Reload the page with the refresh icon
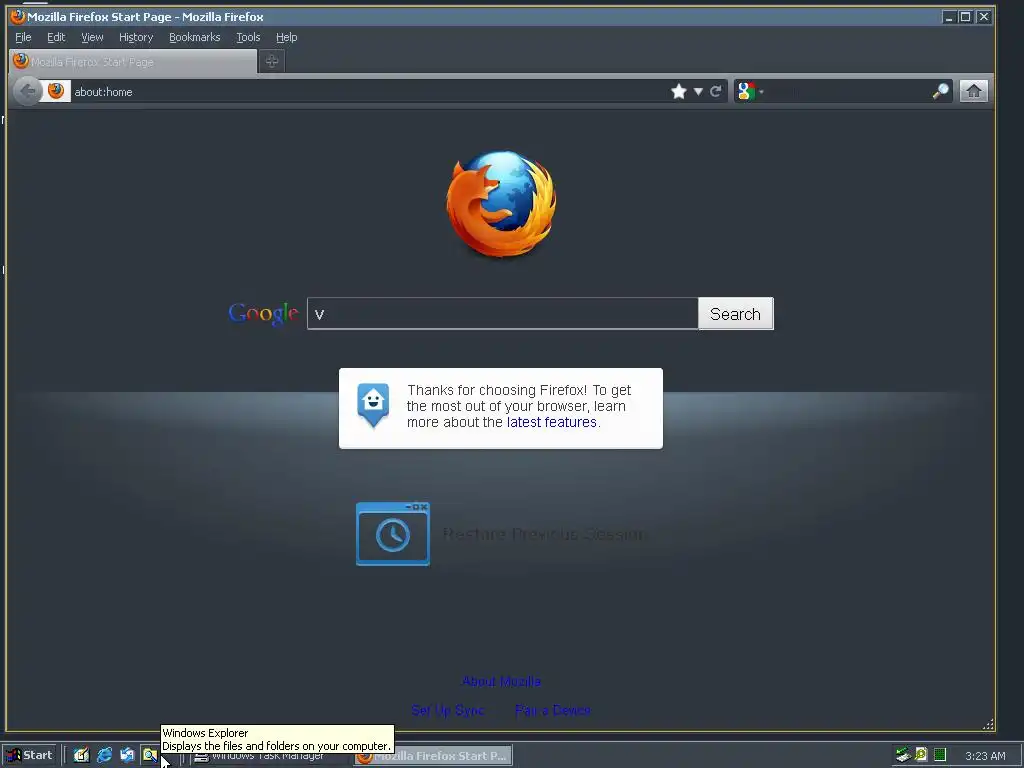The width and height of the screenshot is (1024, 768). pos(716,91)
